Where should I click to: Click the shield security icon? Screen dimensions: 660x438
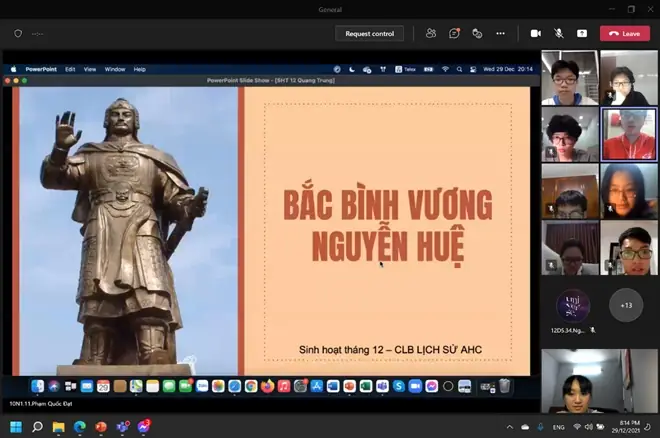coord(18,33)
